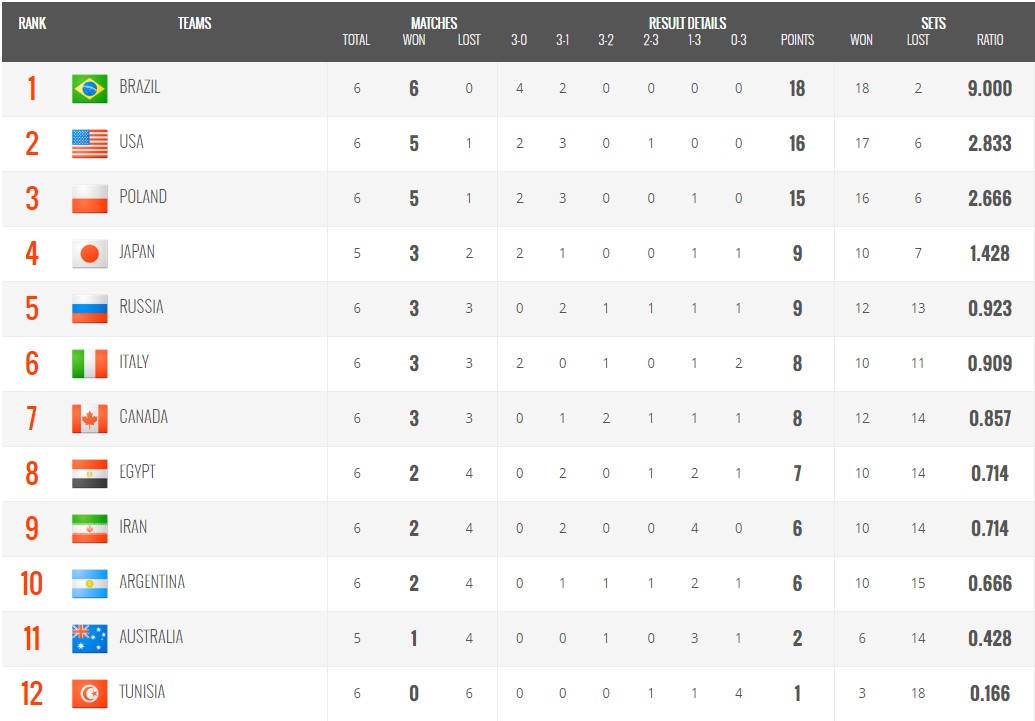Viewport: 1035px width, 721px height.
Task: Click the Brazil flag icon
Action: [90, 89]
